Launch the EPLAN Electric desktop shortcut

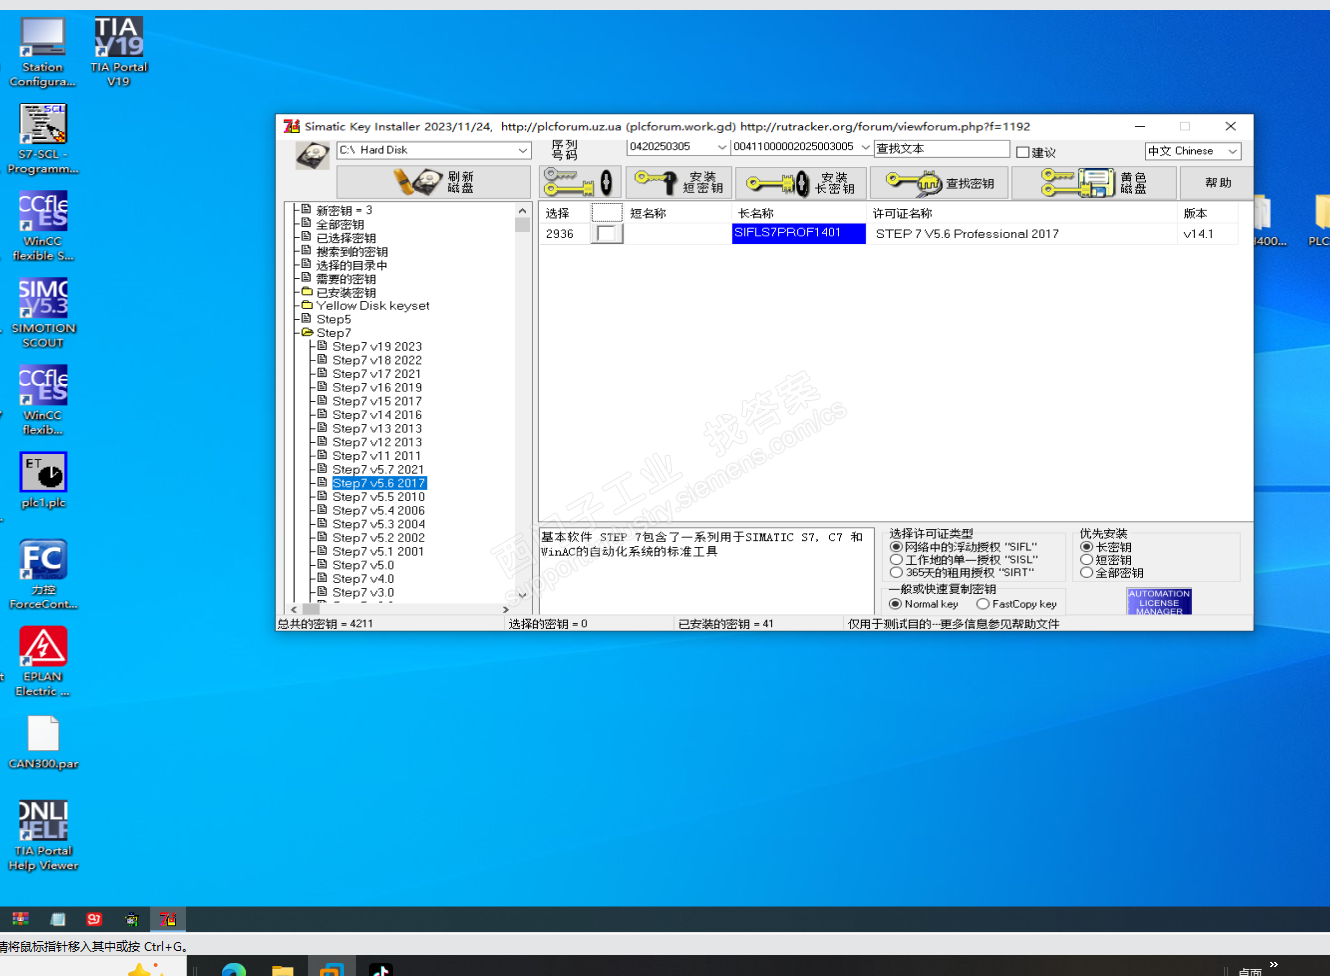coord(43,661)
